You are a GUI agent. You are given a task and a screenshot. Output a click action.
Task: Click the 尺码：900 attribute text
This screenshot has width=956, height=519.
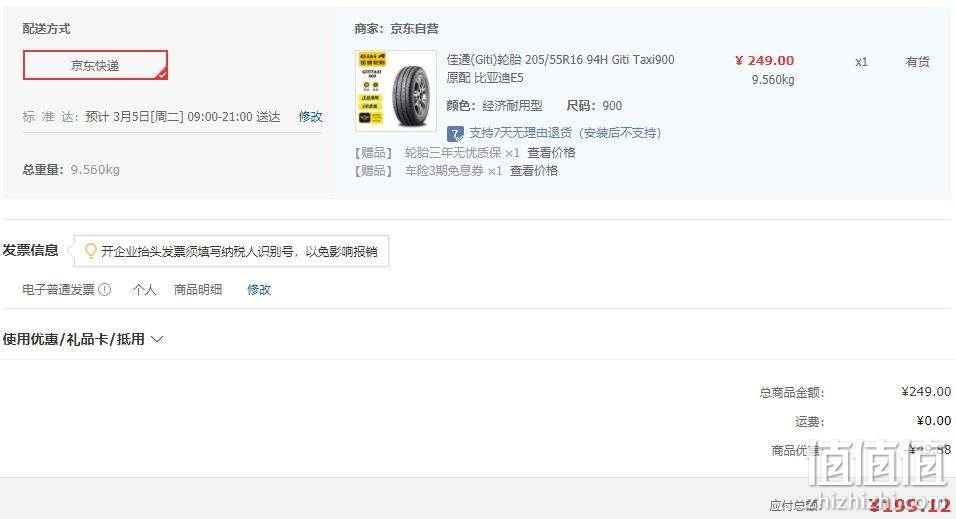[x=594, y=106]
